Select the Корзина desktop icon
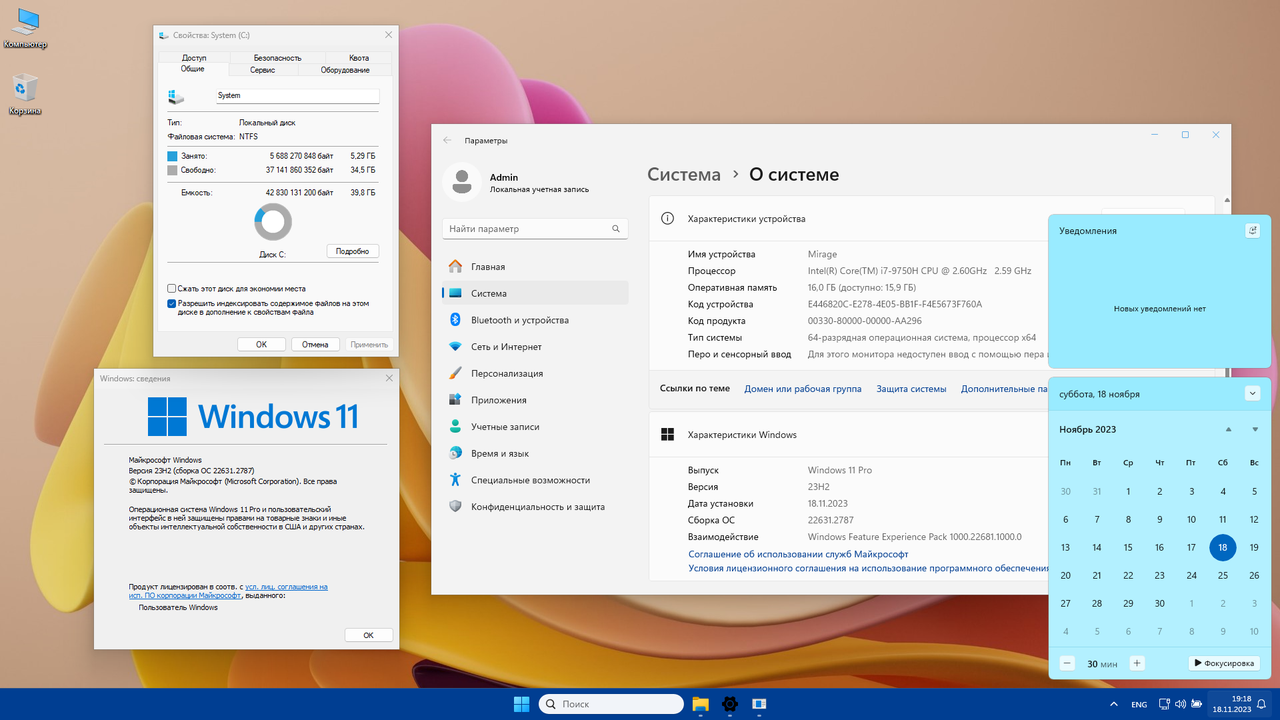1280x720 pixels. click(x=25, y=95)
